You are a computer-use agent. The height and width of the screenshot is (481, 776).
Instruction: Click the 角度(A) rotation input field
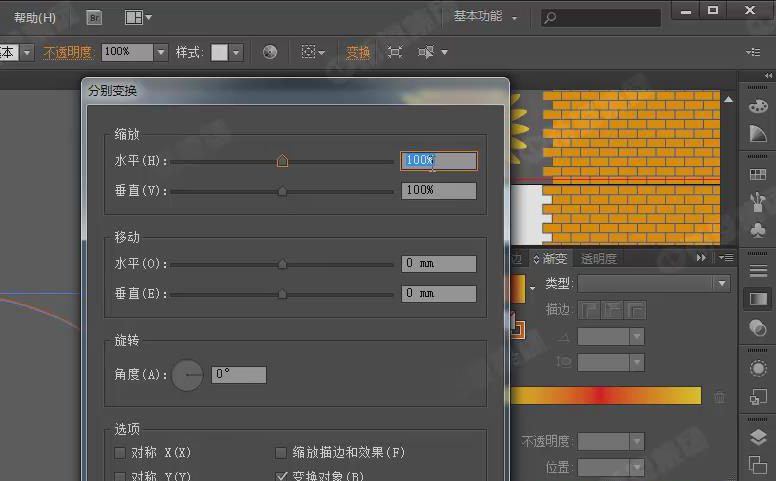(x=239, y=375)
